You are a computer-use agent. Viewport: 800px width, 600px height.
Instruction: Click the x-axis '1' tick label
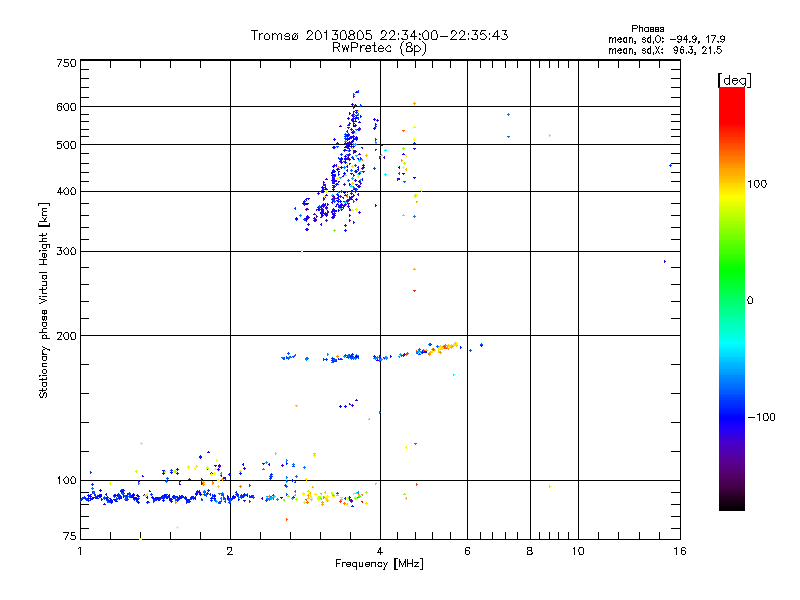[80, 551]
